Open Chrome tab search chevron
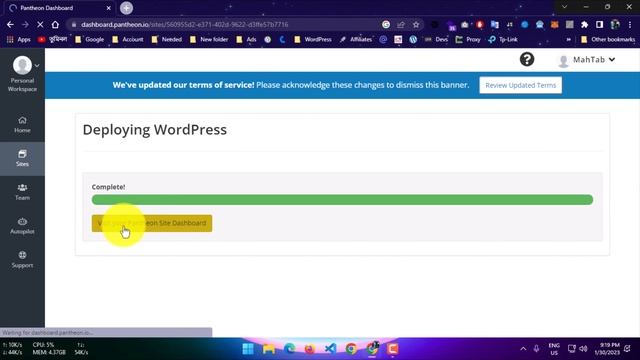 [x=564, y=7]
